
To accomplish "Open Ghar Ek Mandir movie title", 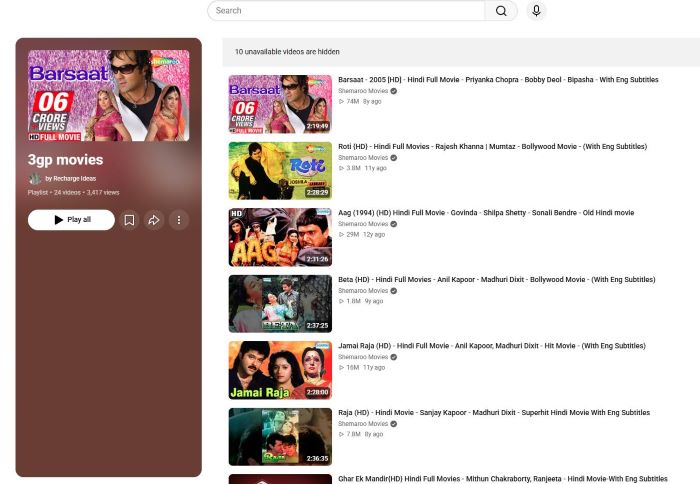I will coord(503,479).
